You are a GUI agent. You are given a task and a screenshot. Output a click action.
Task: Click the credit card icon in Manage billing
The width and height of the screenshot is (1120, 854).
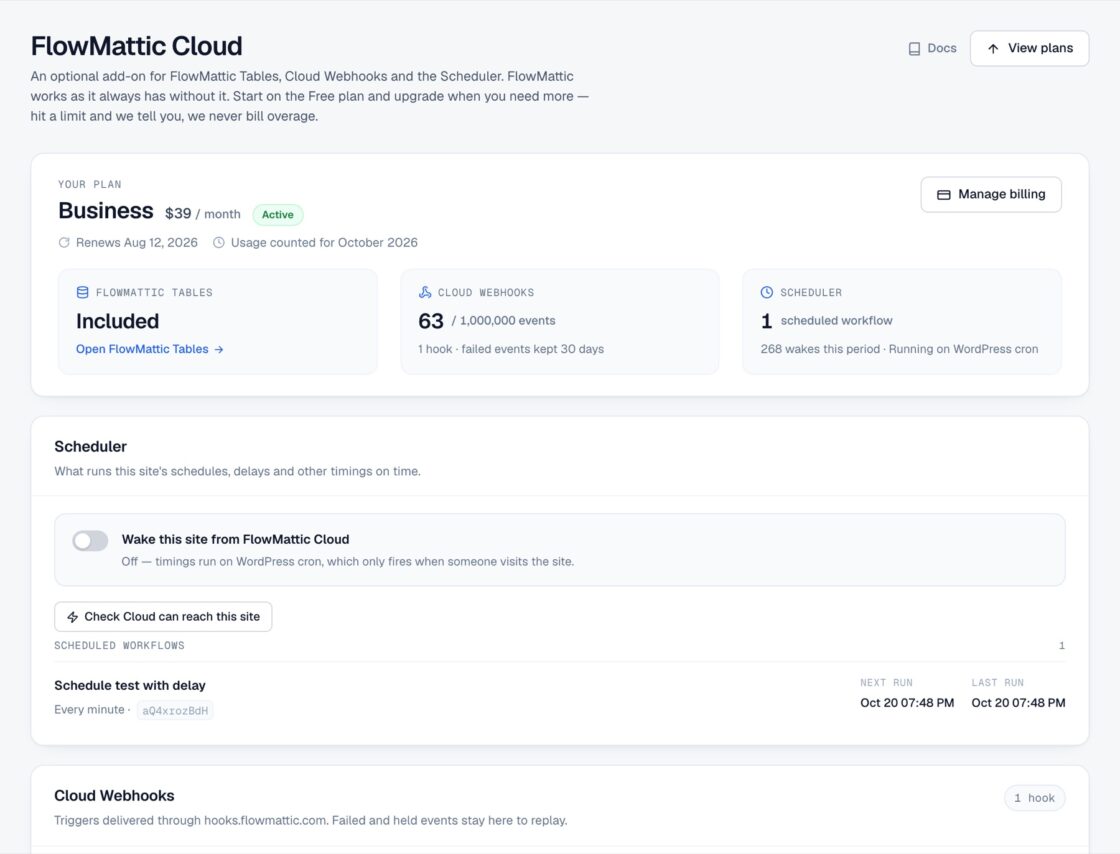pyautogui.click(x=944, y=194)
